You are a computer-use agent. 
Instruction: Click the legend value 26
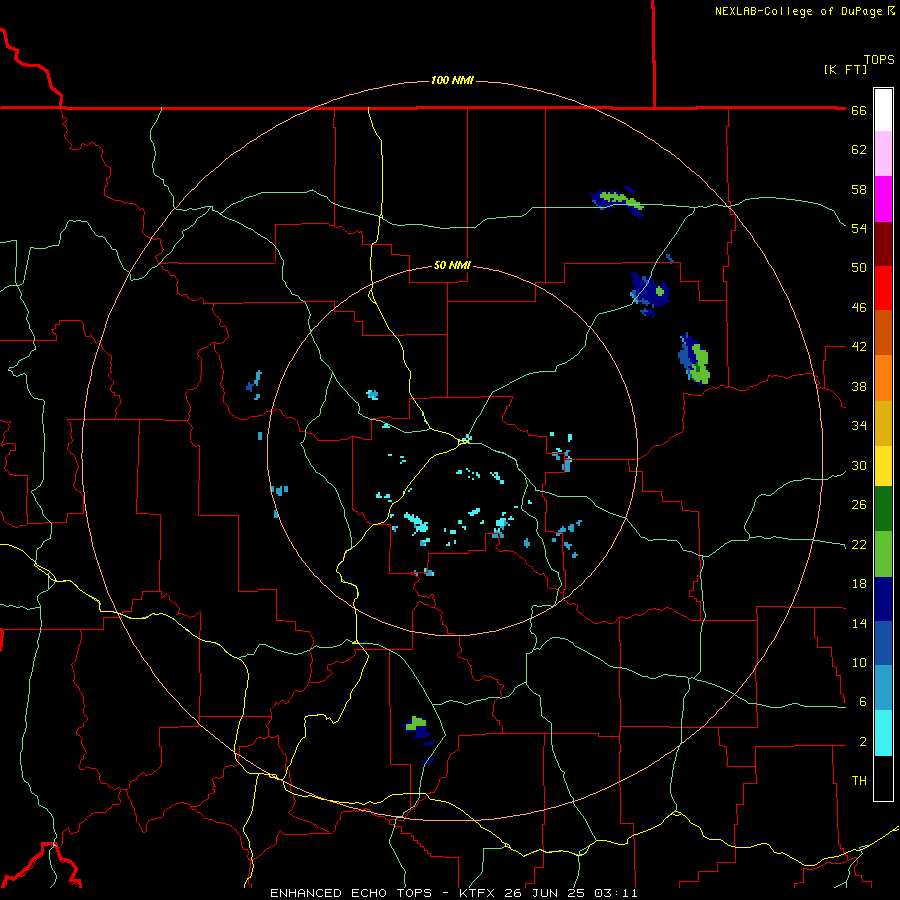[x=859, y=505]
